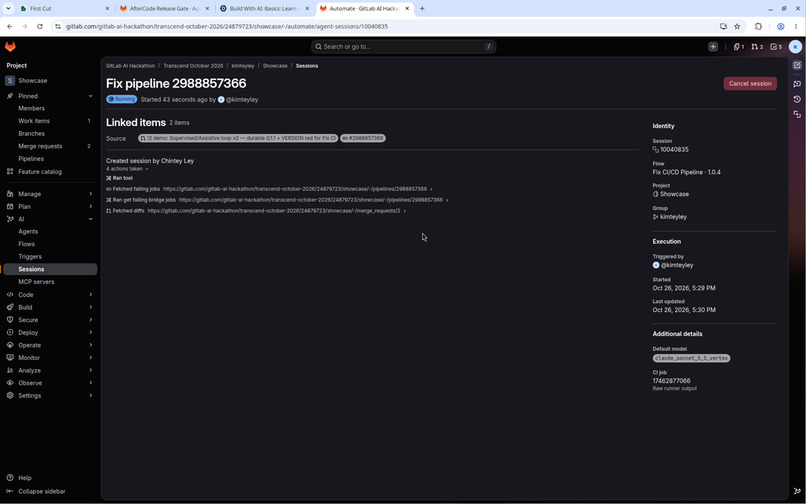Go back in browser history
This screenshot has width=806, height=504.
tap(10, 26)
